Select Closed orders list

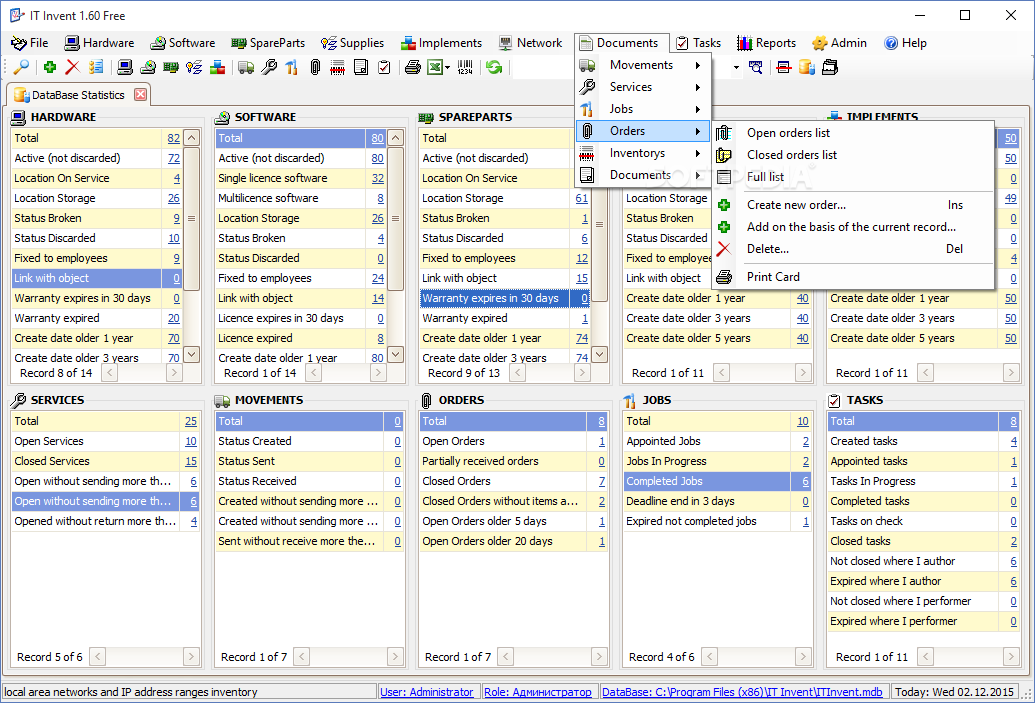click(853, 154)
